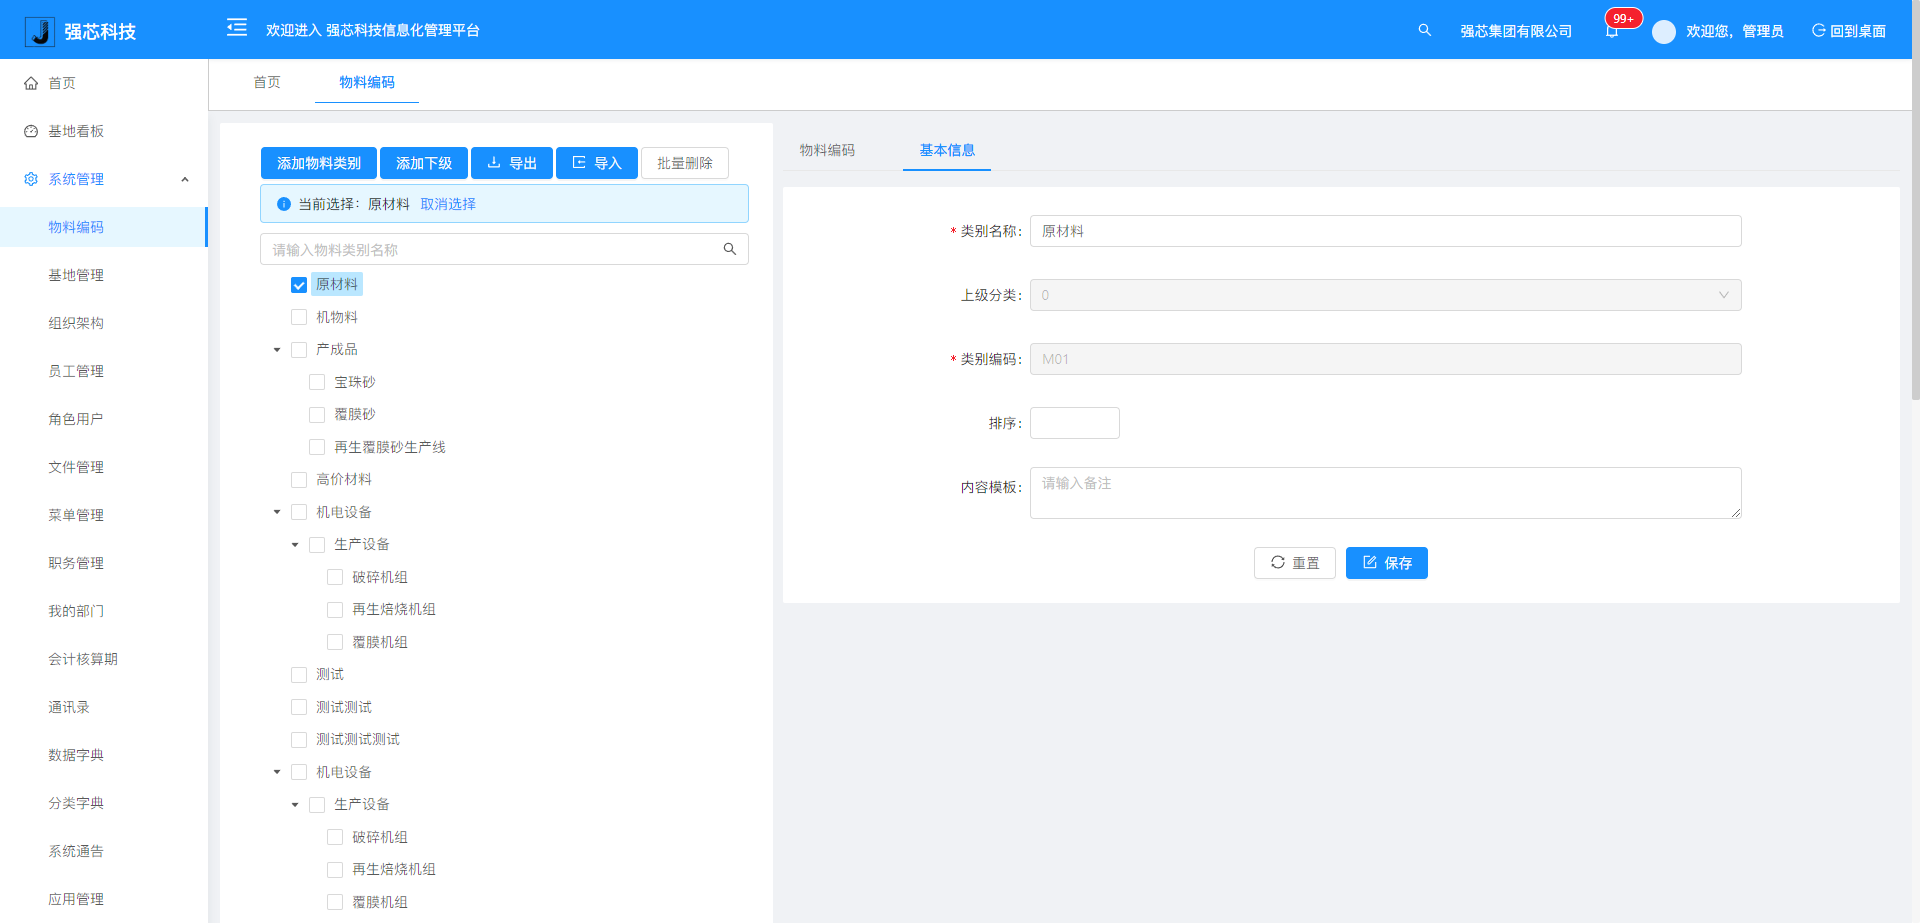Open the 上级分类 dropdown
1920x923 pixels.
(x=1385, y=295)
